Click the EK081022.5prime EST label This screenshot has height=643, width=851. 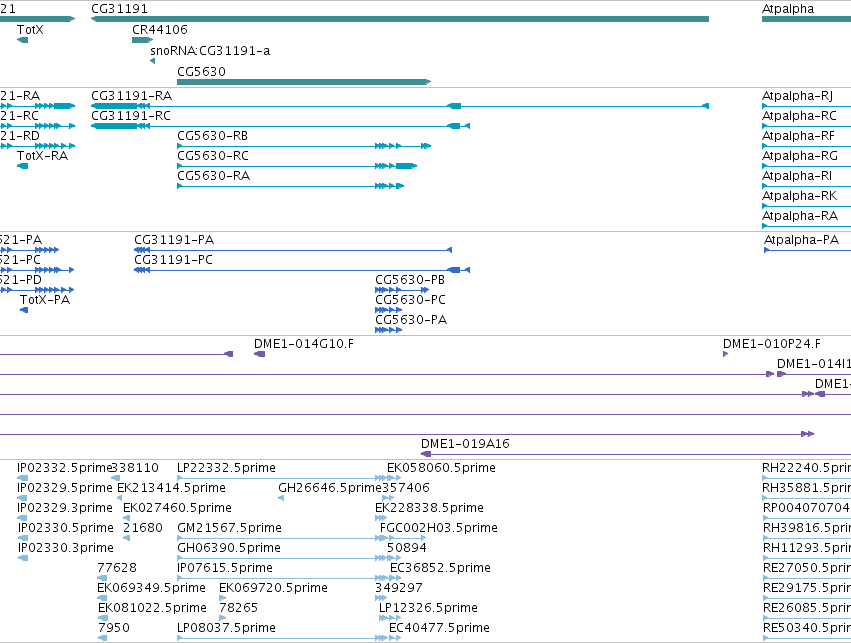pyautogui.click(x=153, y=608)
